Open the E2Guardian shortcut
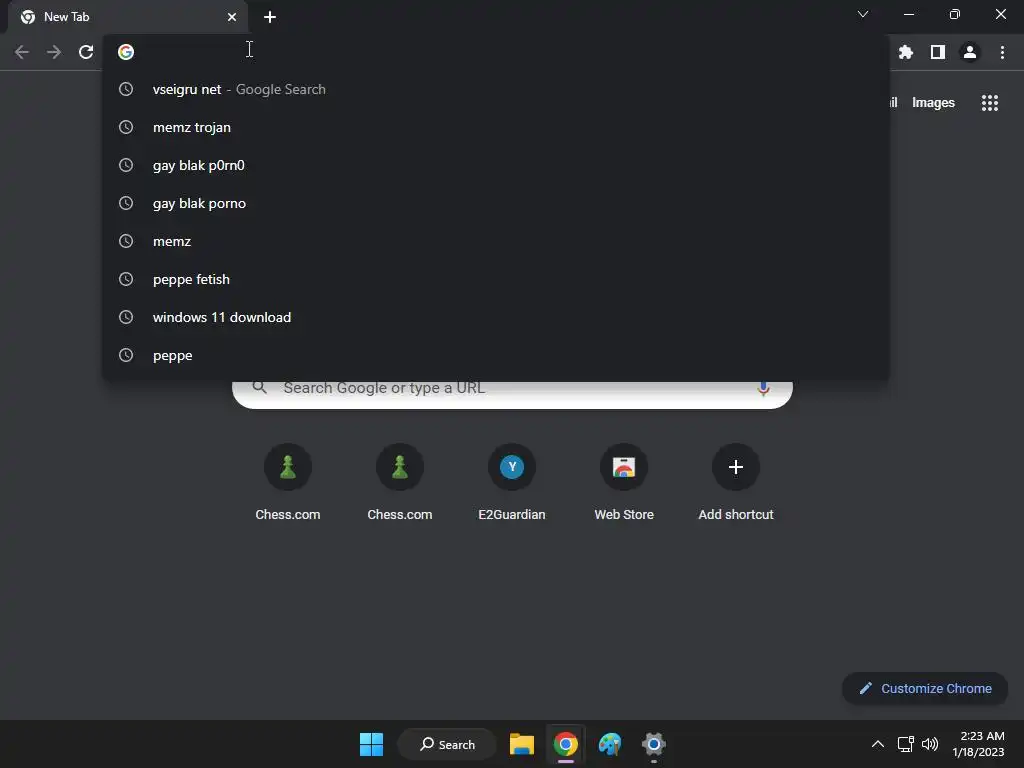Image resolution: width=1024 pixels, height=768 pixels. (x=511, y=482)
